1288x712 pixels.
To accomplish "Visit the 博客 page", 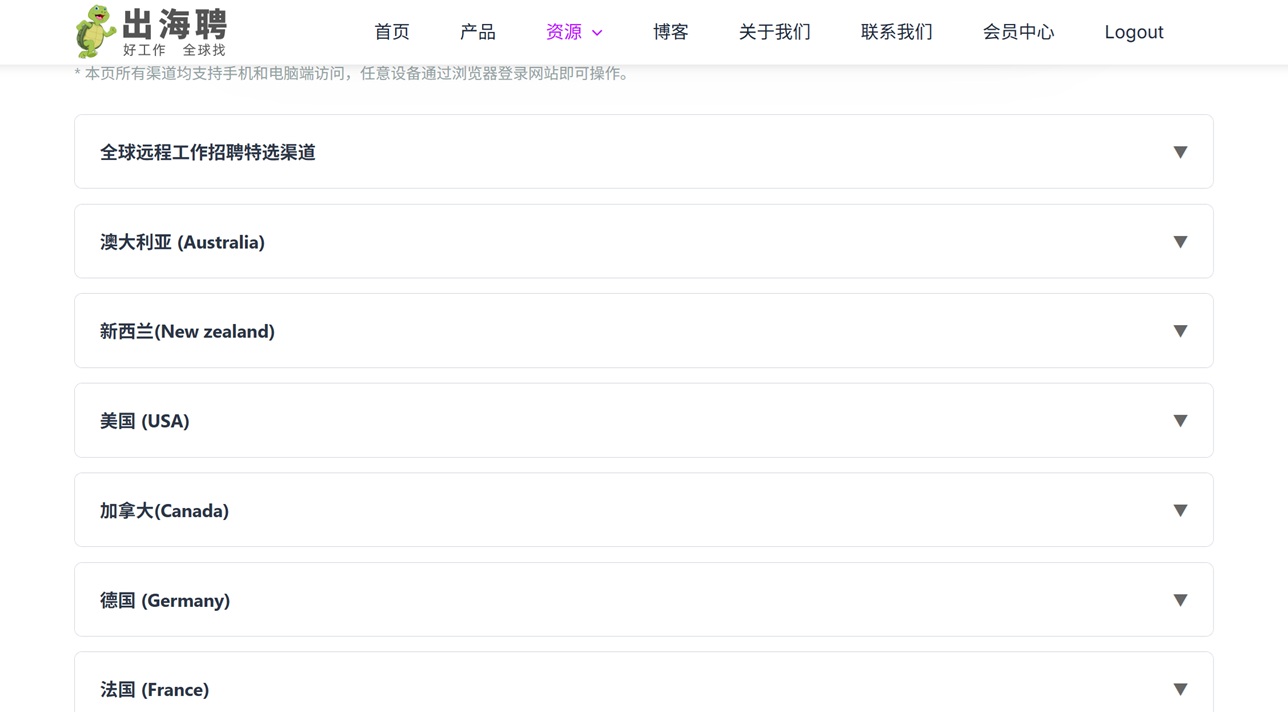I will [x=671, y=32].
